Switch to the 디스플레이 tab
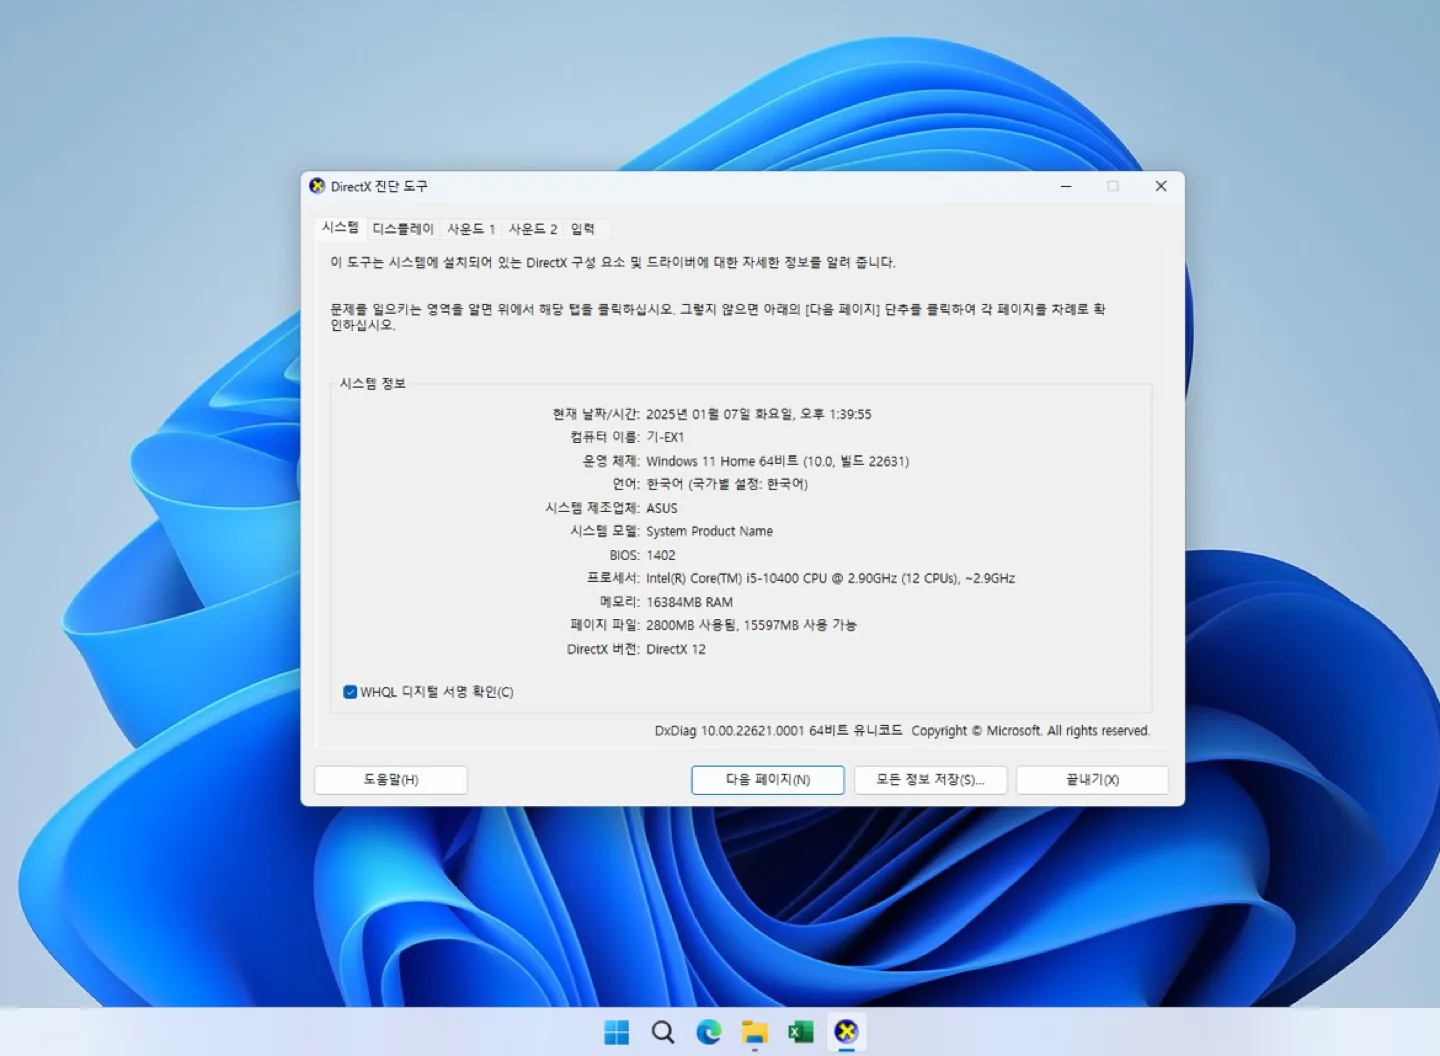Image resolution: width=1440 pixels, height=1056 pixels. 403,229
